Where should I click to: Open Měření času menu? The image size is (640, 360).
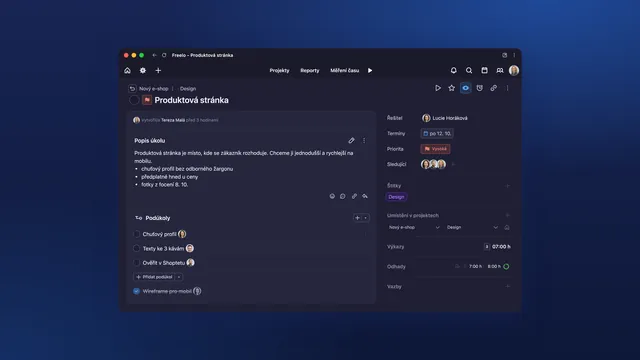(x=344, y=71)
